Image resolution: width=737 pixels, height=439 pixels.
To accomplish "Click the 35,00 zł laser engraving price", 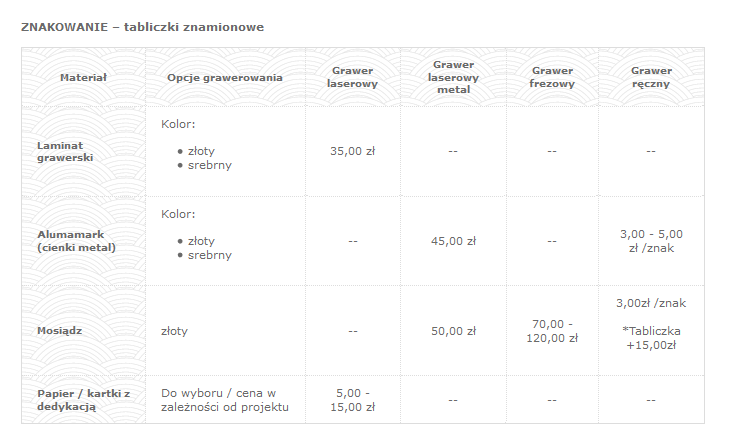I will pyautogui.click(x=352, y=151).
